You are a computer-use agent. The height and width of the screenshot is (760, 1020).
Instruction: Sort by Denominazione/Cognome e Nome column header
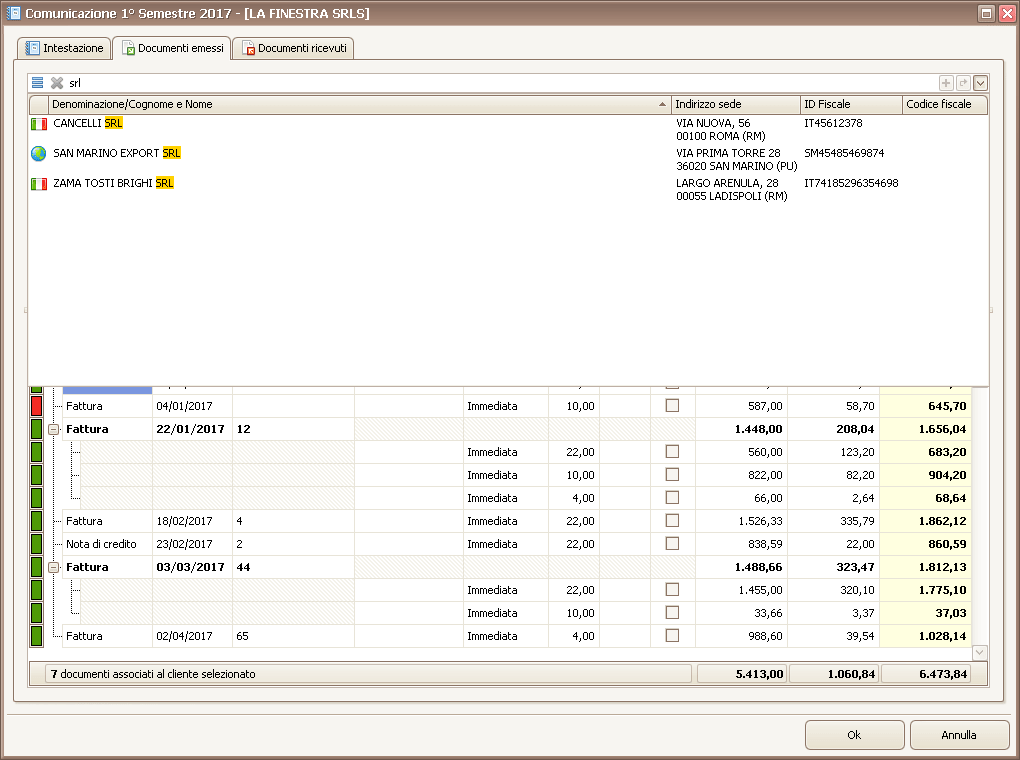click(350, 104)
